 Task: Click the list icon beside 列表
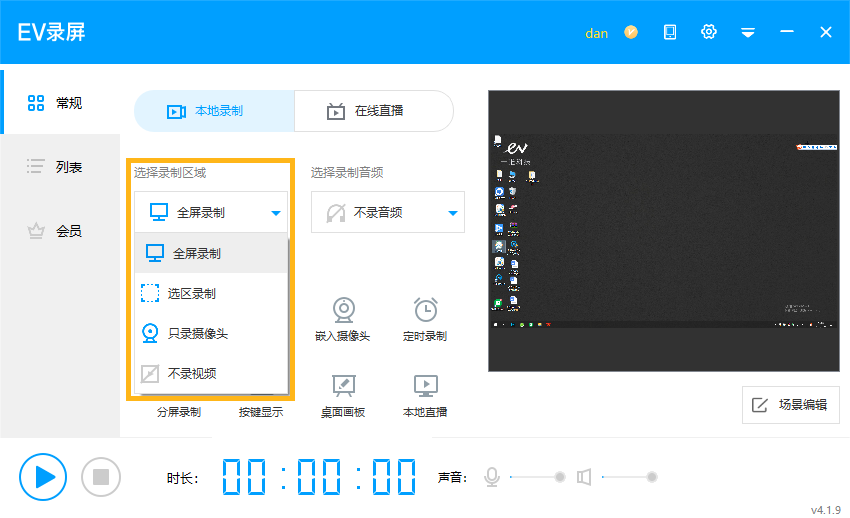pyautogui.click(x=36, y=166)
